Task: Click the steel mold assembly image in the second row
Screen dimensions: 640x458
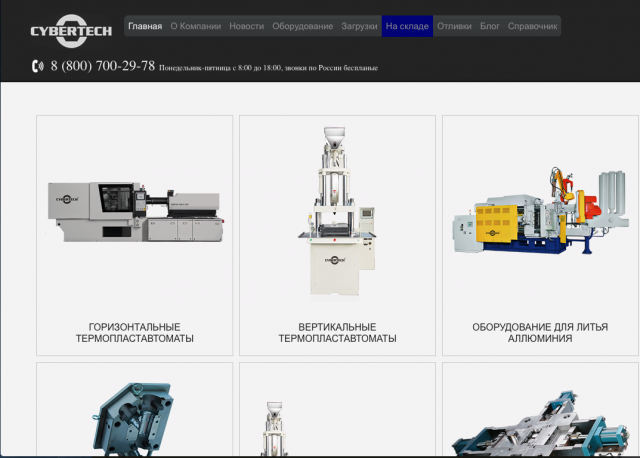Action: click(x=540, y=423)
